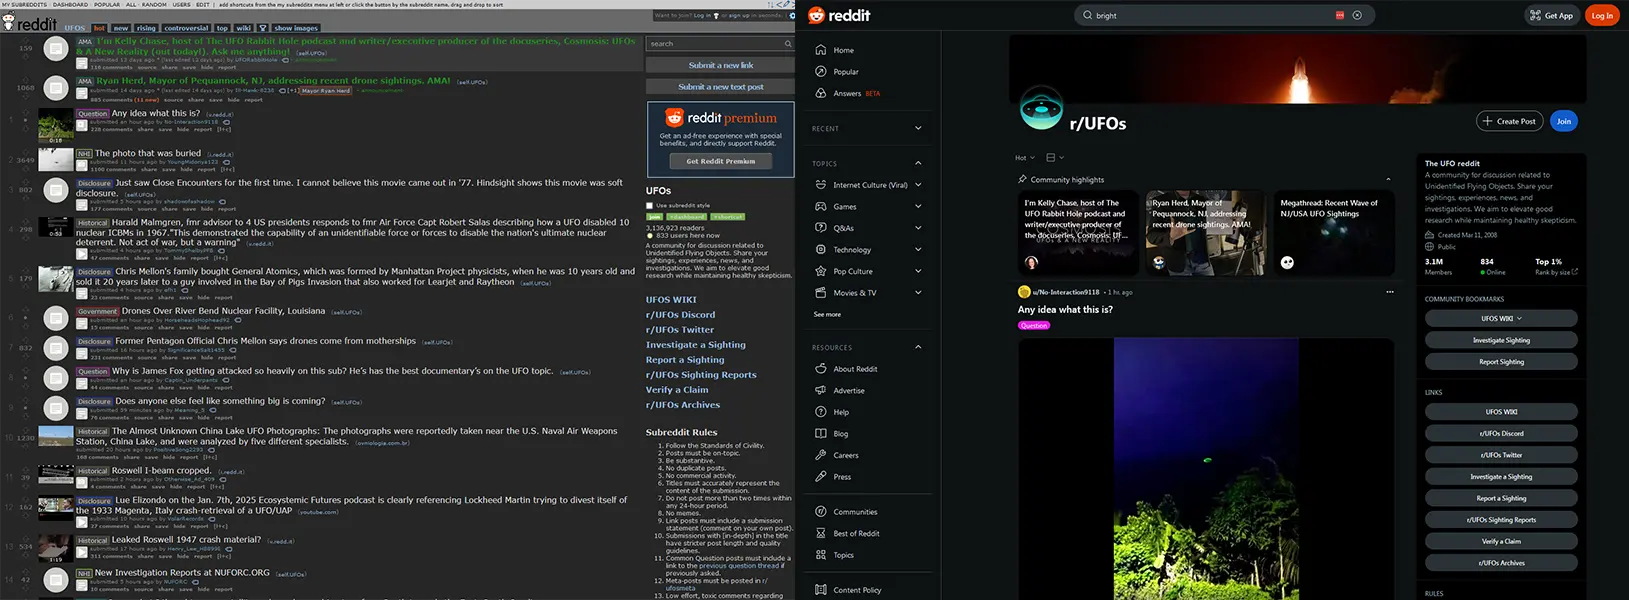1629x600 pixels.
Task: Clear the 'bright' search with the X icon
Action: [x=1357, y=15]
